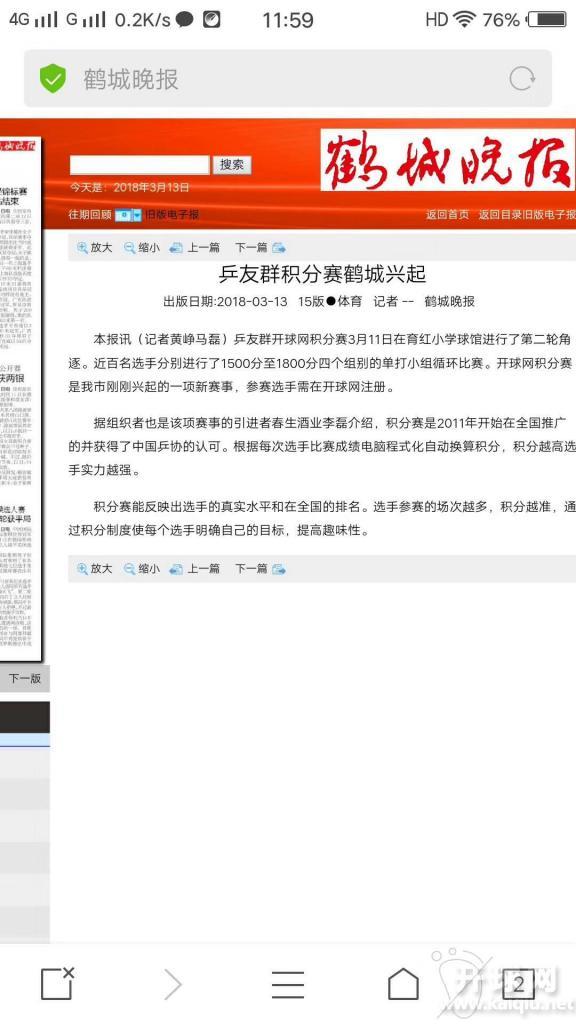Tap the 今天是: 2018年3月13日 date text

click(129, 187)
